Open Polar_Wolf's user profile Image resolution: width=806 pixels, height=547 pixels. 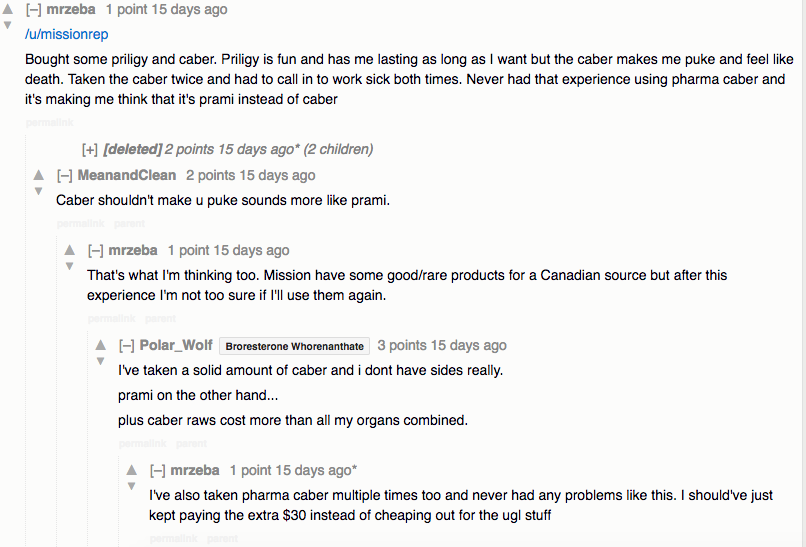176,346
